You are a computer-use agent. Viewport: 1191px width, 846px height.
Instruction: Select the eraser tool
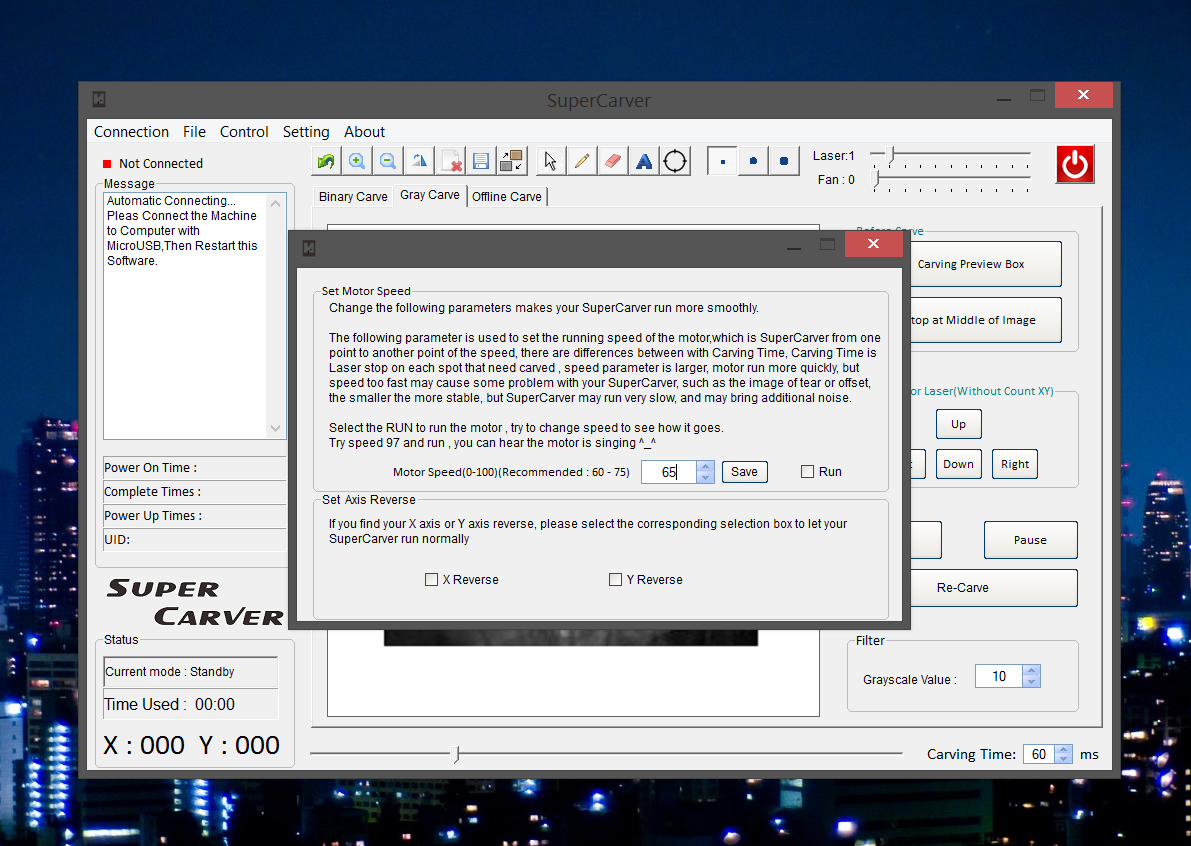coord(613,161)
